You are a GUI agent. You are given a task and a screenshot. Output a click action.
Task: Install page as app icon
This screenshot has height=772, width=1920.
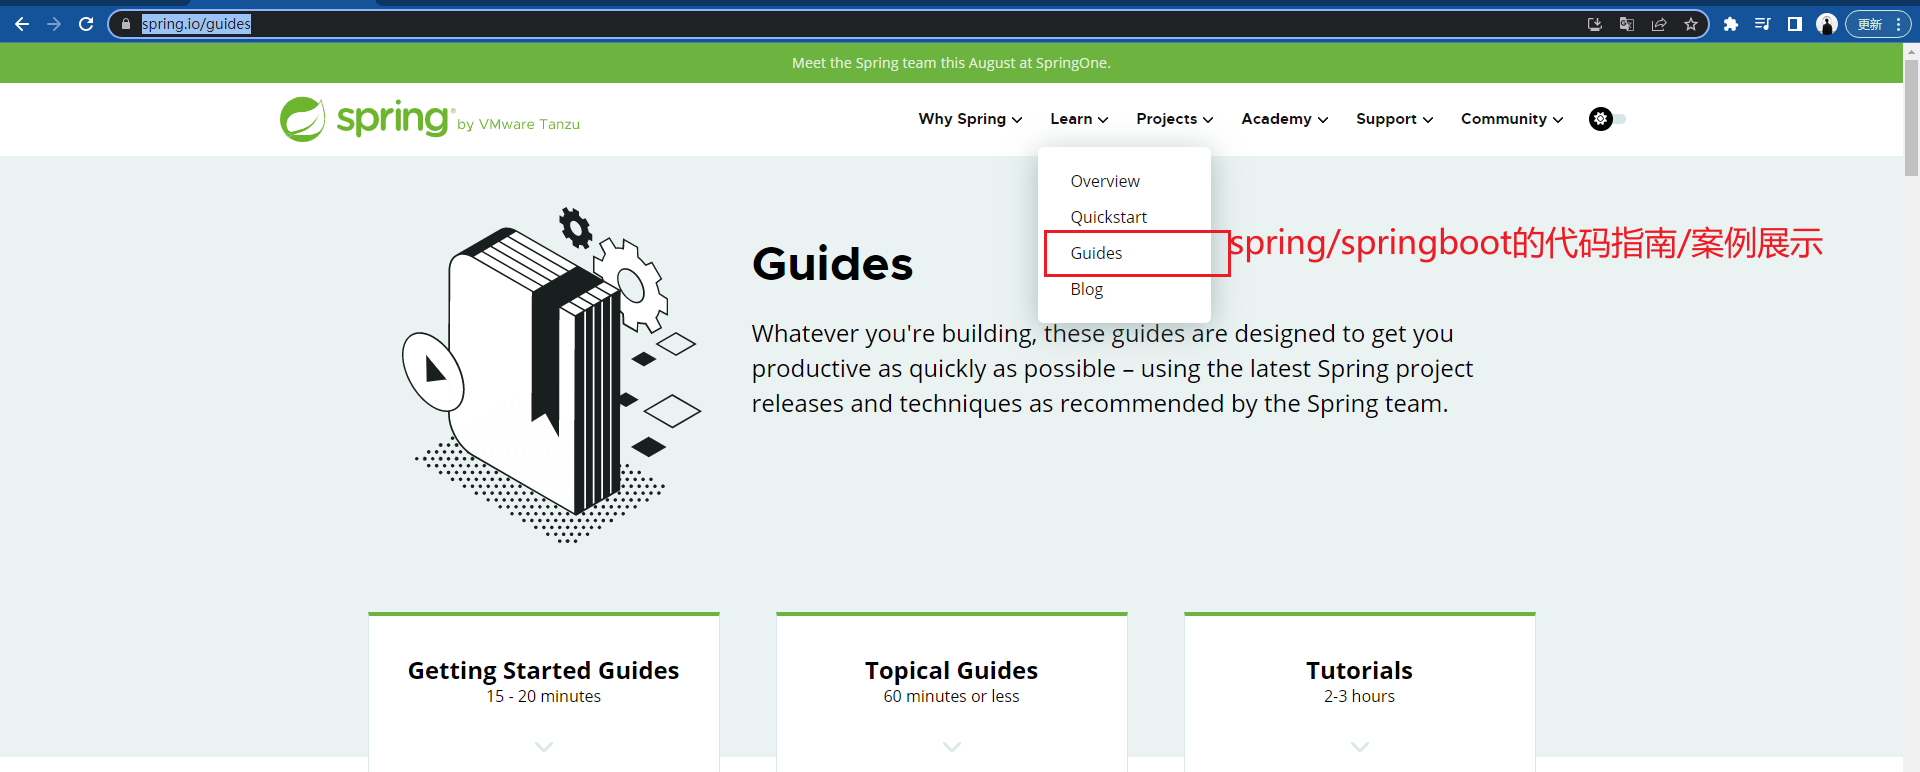tap(1595, 24)
